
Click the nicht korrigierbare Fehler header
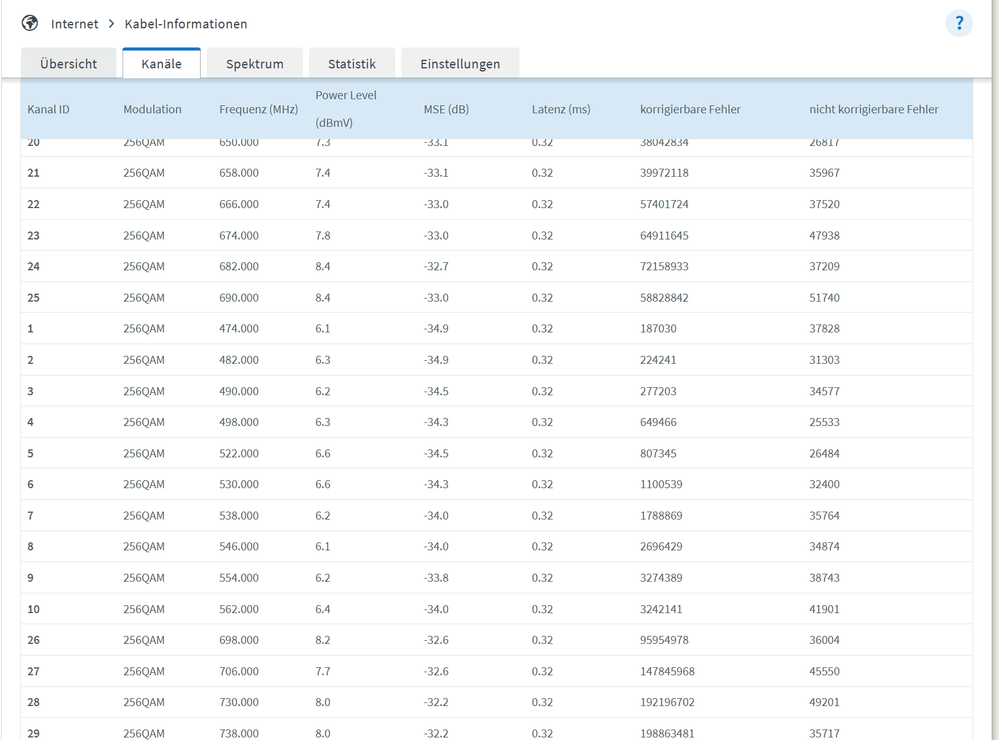tap(874, 109)
